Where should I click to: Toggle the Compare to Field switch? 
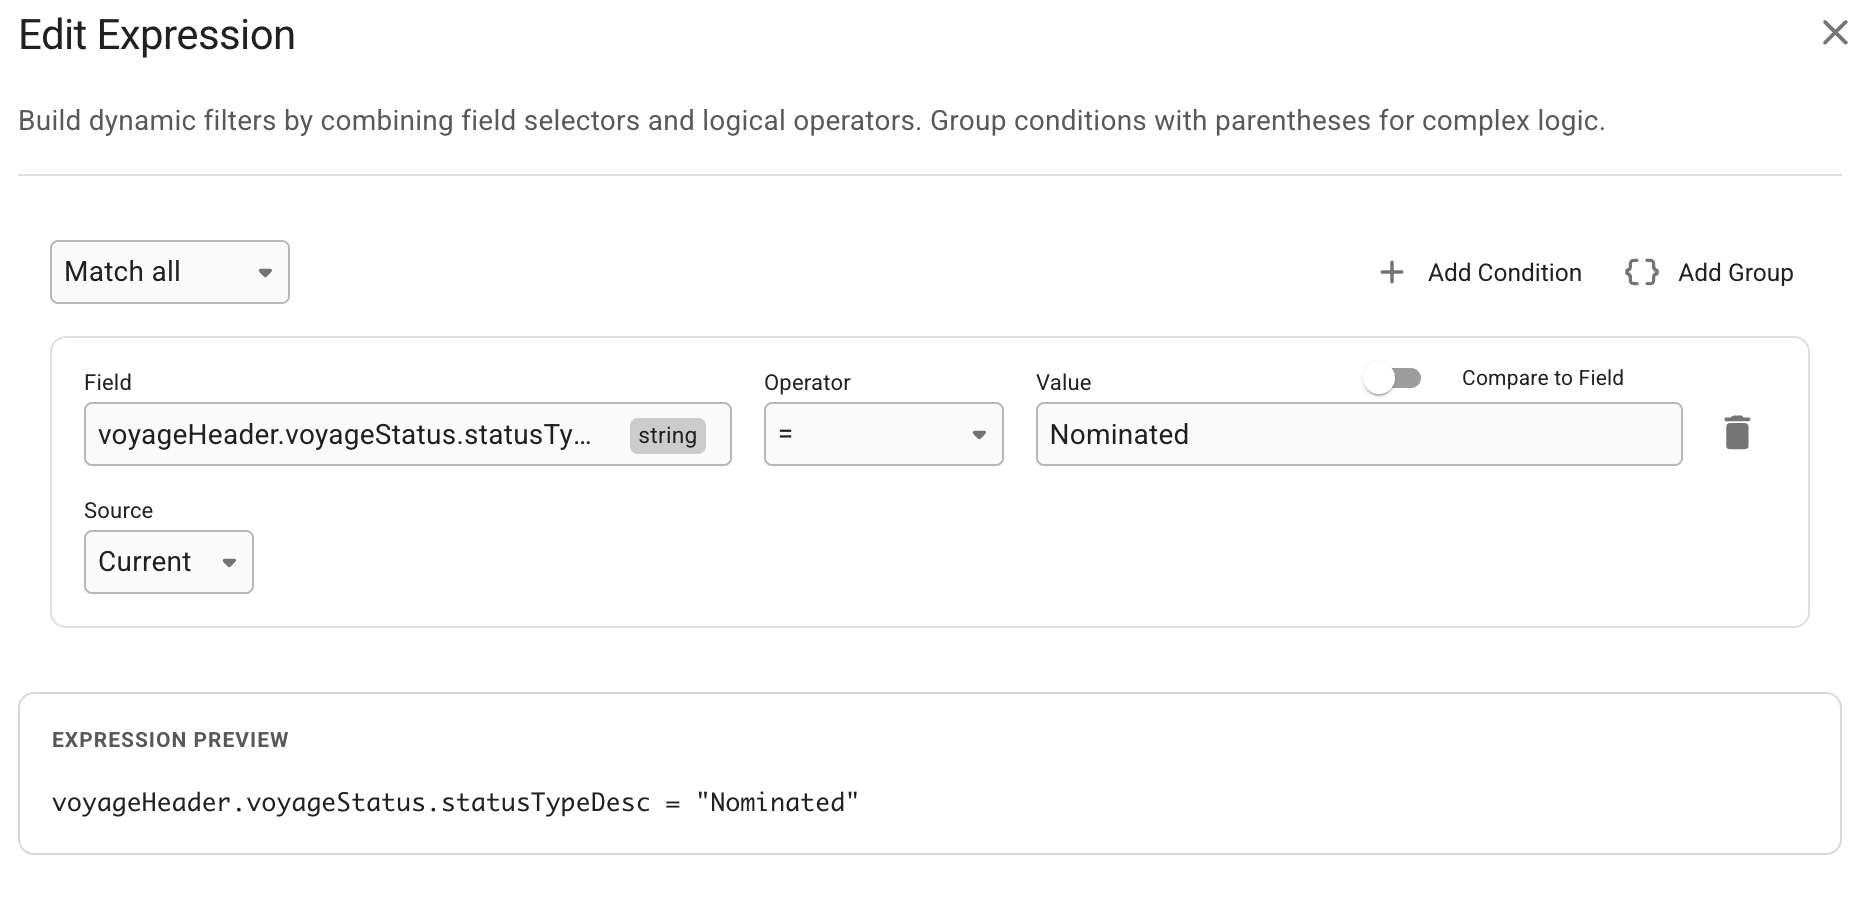click(x=1392, y=378)
